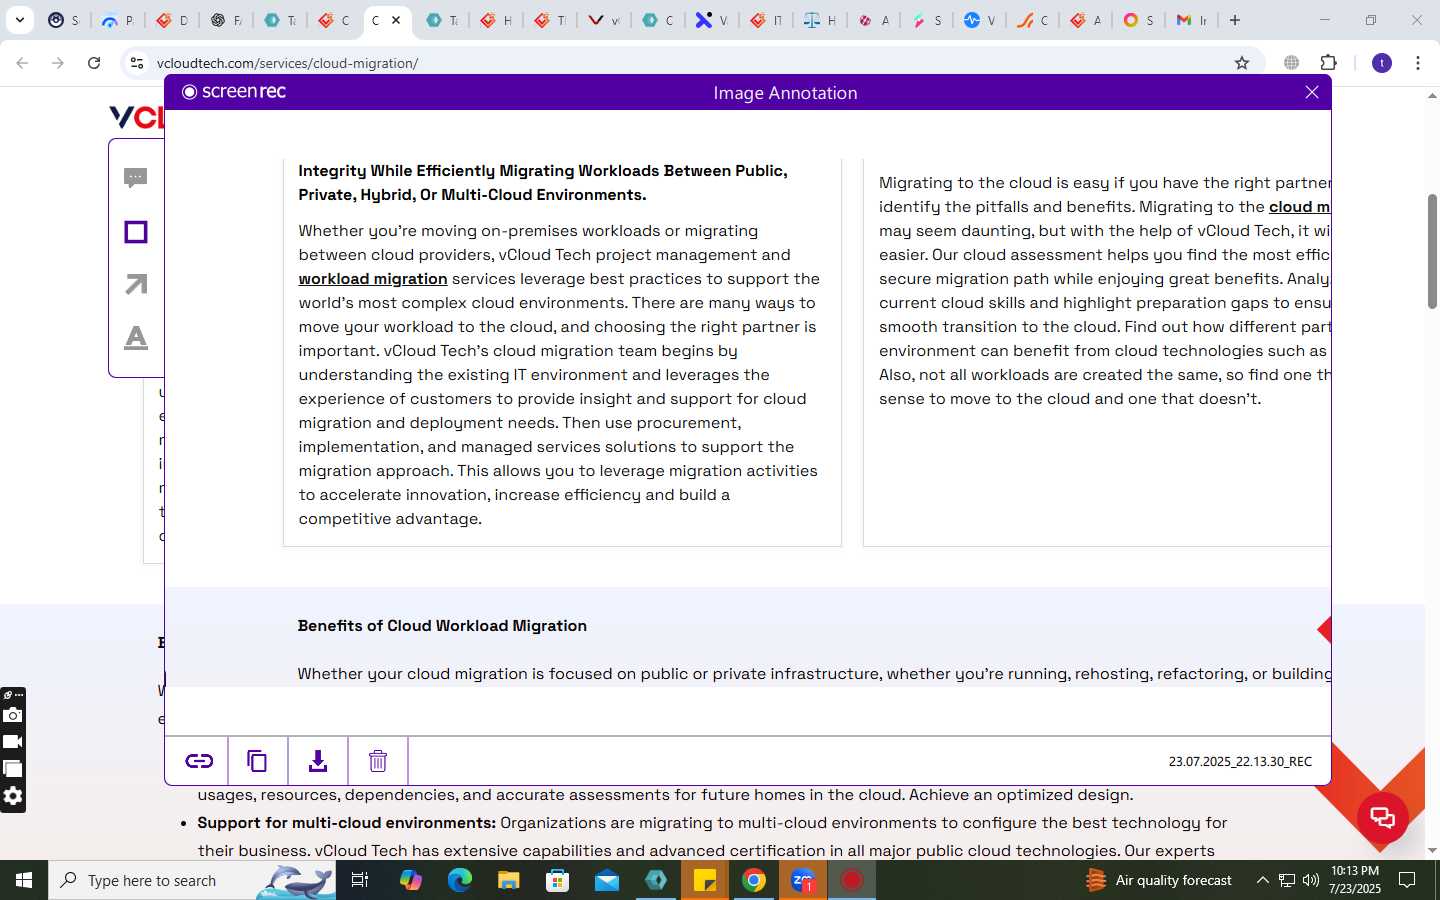
Task: Click the Windows search box
Action: click(x=192, y=880)
